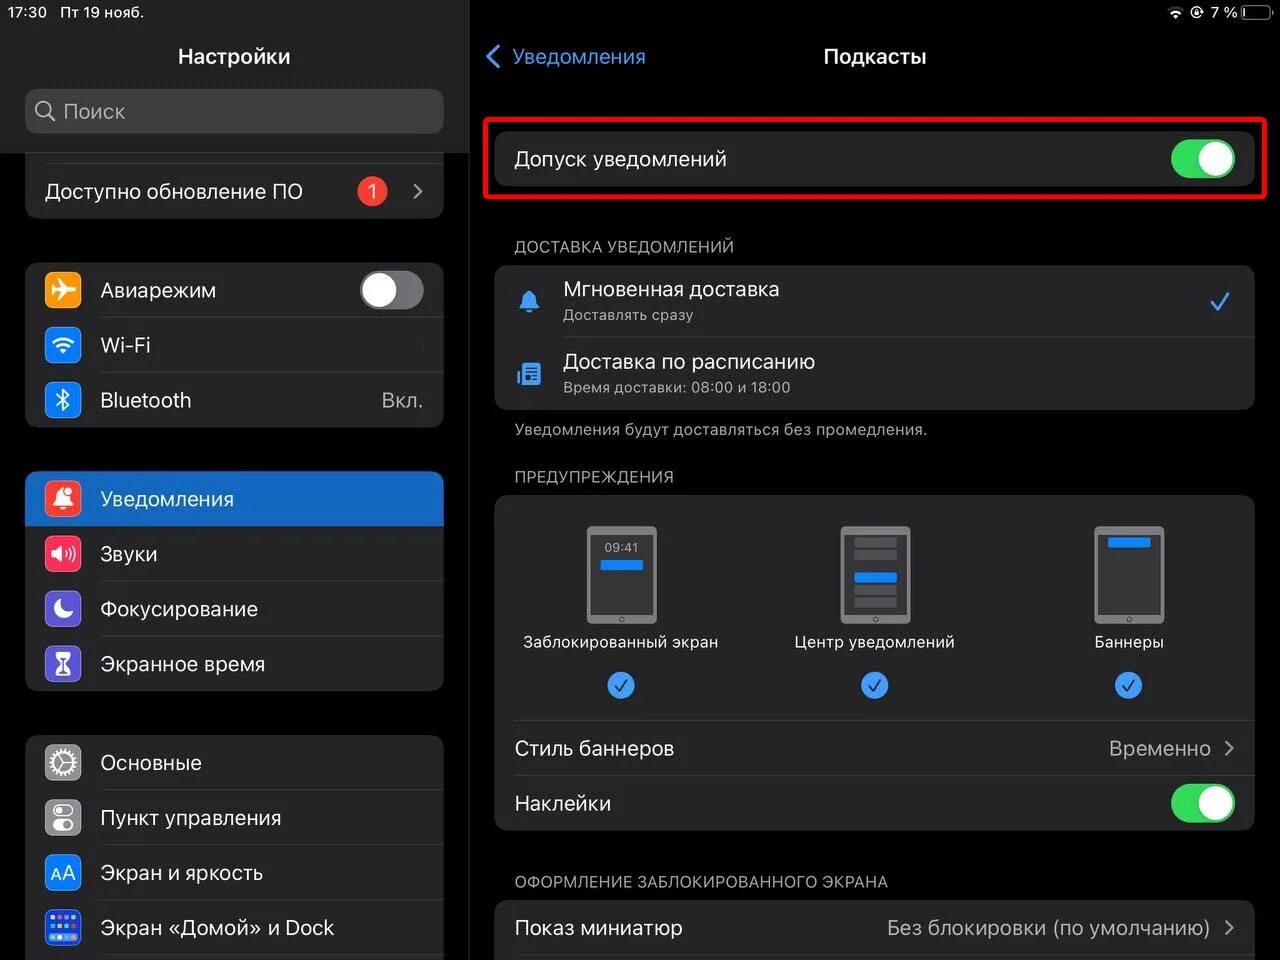1280x960 pixels.
Task: Open Показ миниатюр setting
Action: 874,928
